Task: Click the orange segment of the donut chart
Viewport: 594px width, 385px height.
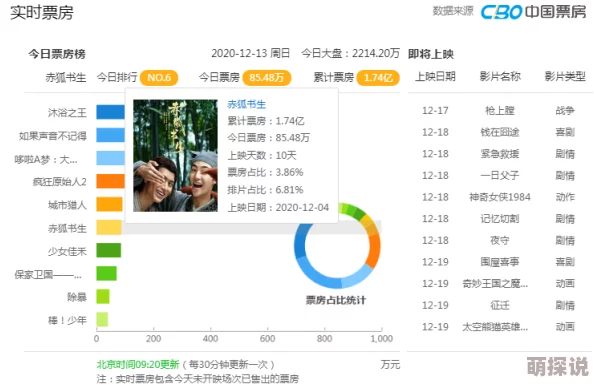Action: point(374,251)
